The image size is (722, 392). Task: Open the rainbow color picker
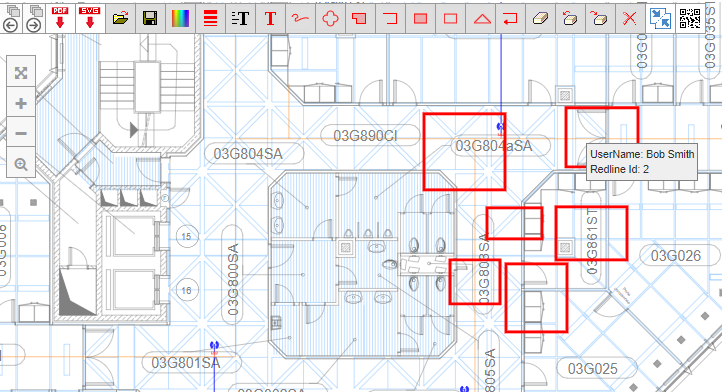point(180,18)
